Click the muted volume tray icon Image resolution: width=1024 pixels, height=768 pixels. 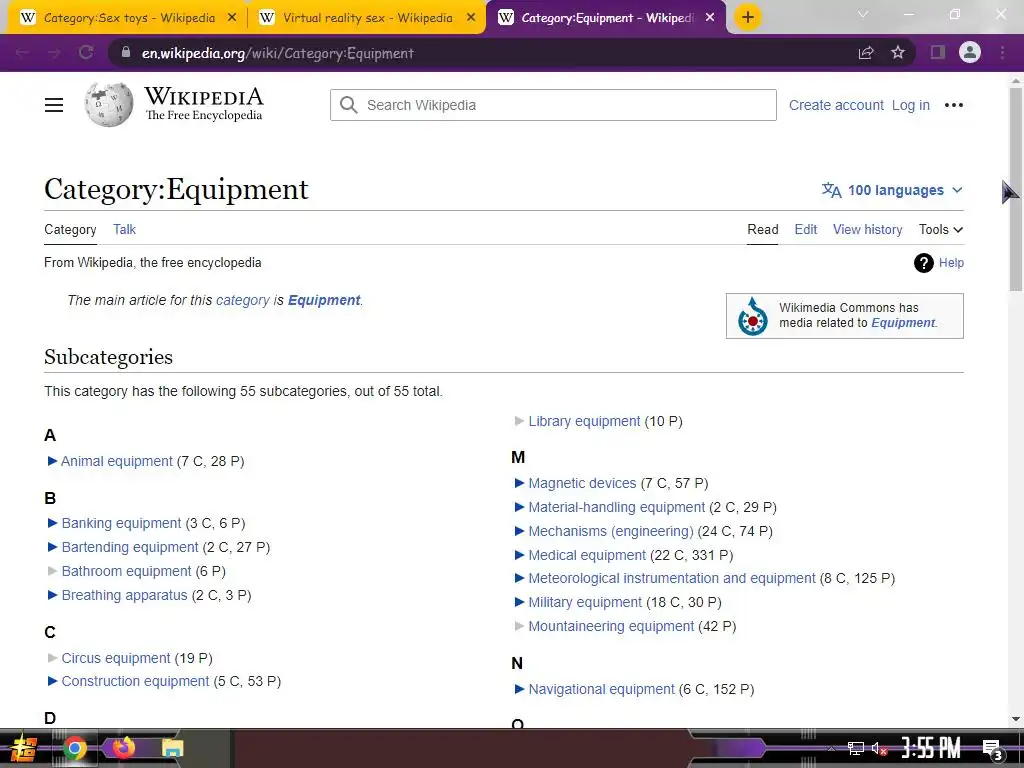point(879,748)
